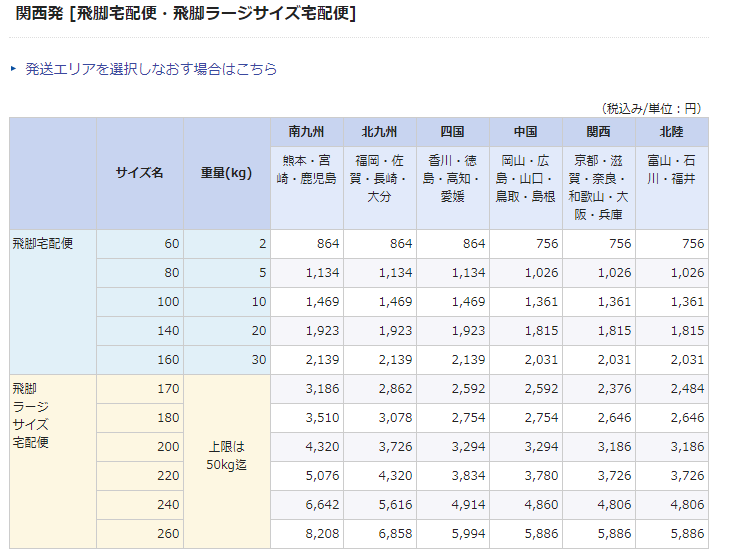
Task: Select the 北九州 column header
Action: click(379, 132)
